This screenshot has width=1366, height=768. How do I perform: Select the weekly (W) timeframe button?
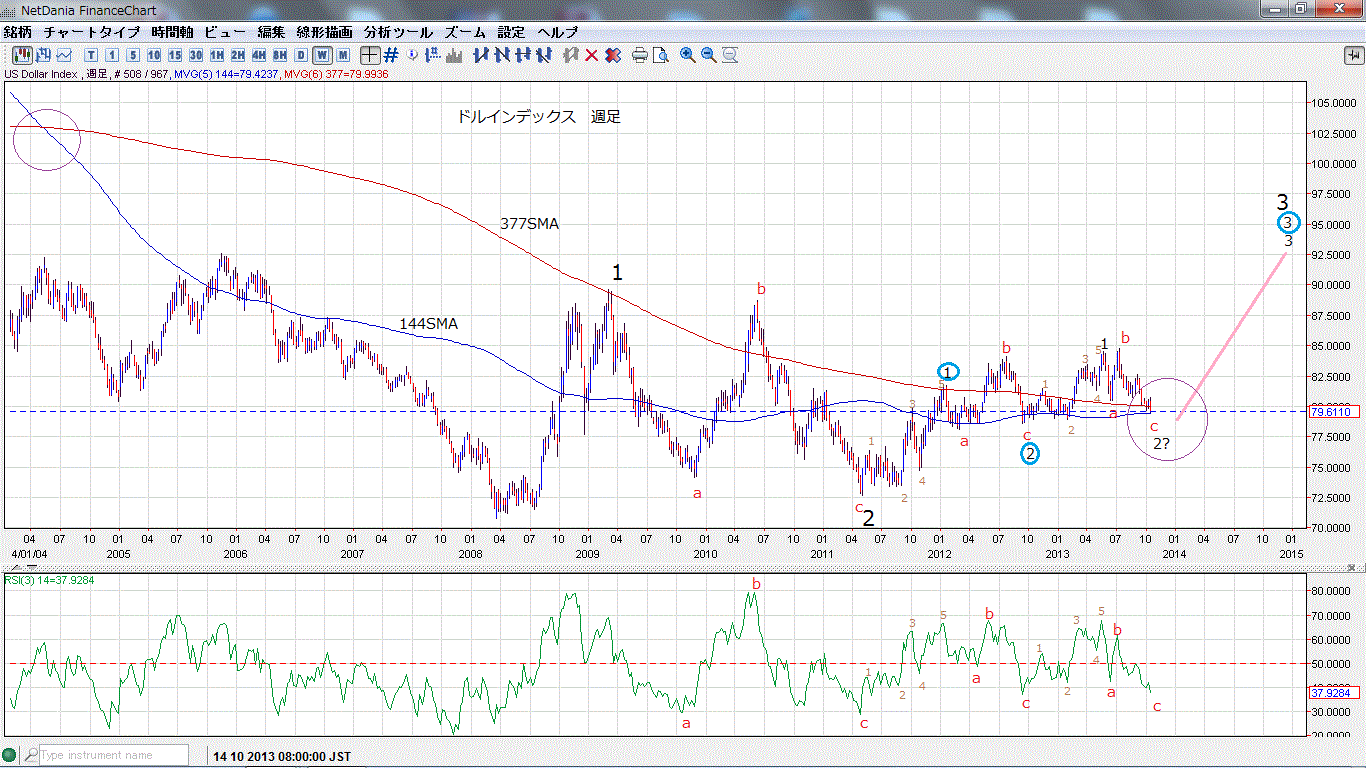pos(322,55)
